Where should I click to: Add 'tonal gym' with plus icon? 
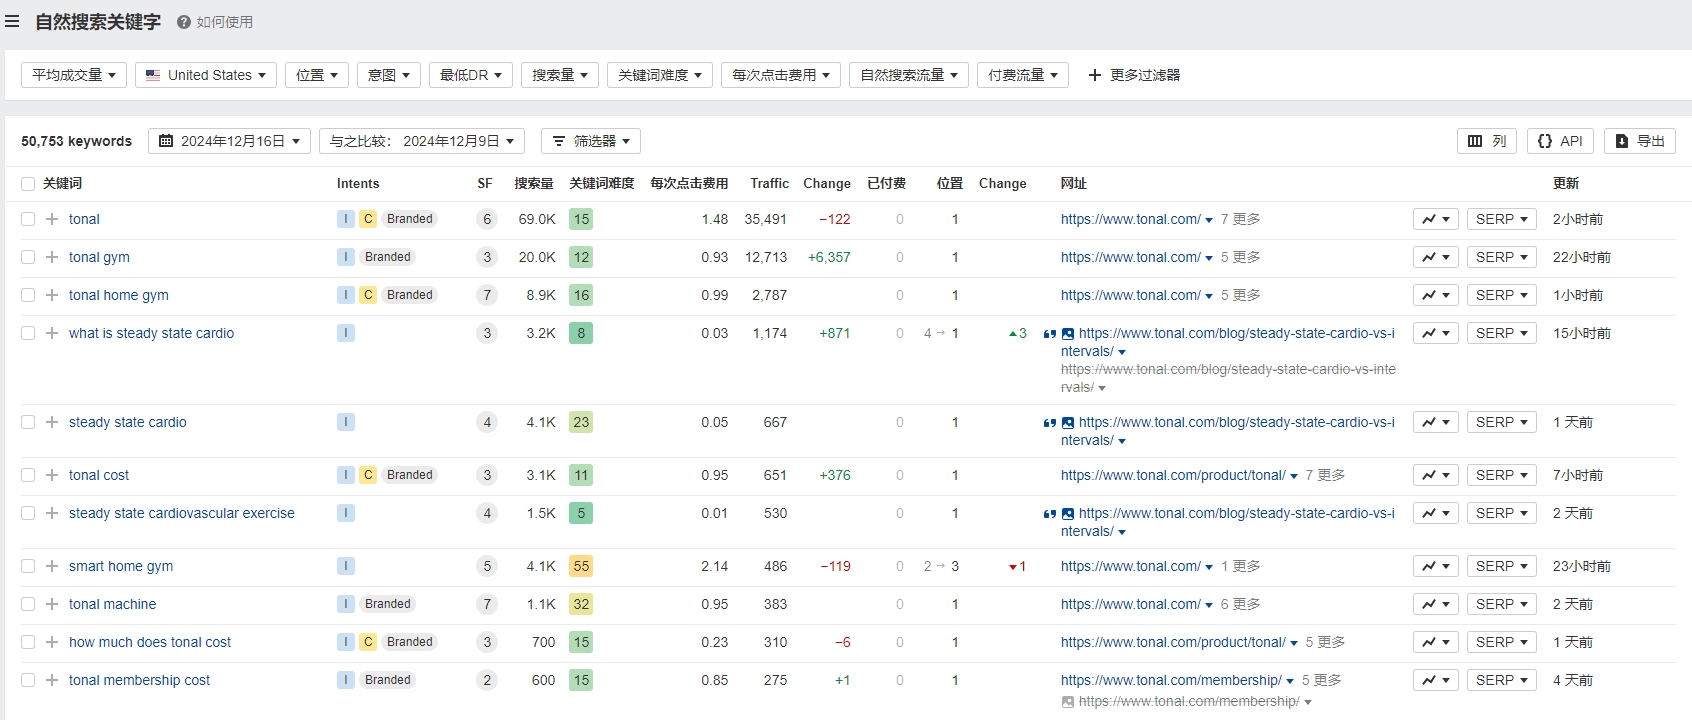(52, 257)
